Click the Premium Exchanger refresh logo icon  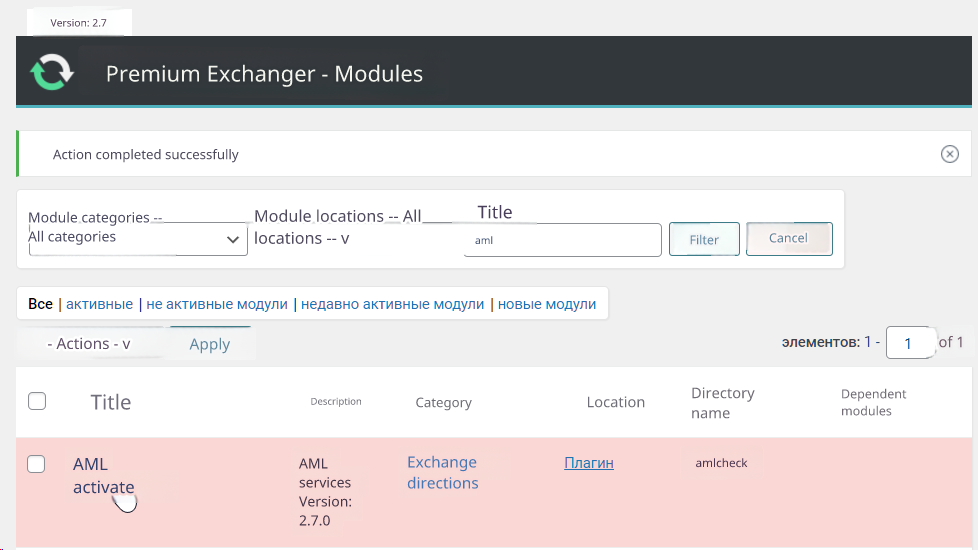tap(51, 73)
